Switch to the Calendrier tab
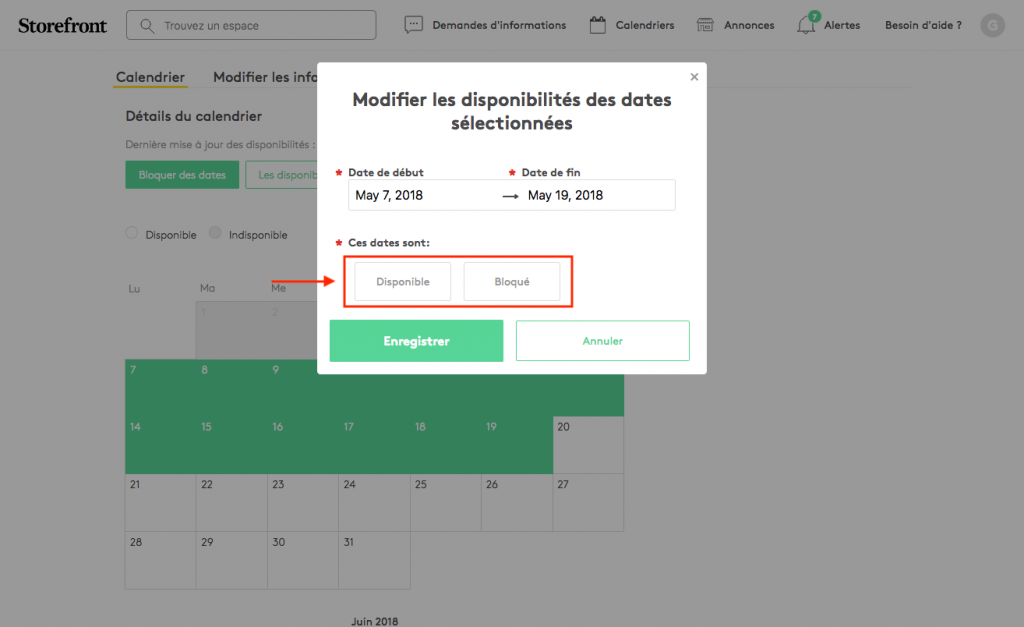 pyautogui.click(x=150, y=77)
